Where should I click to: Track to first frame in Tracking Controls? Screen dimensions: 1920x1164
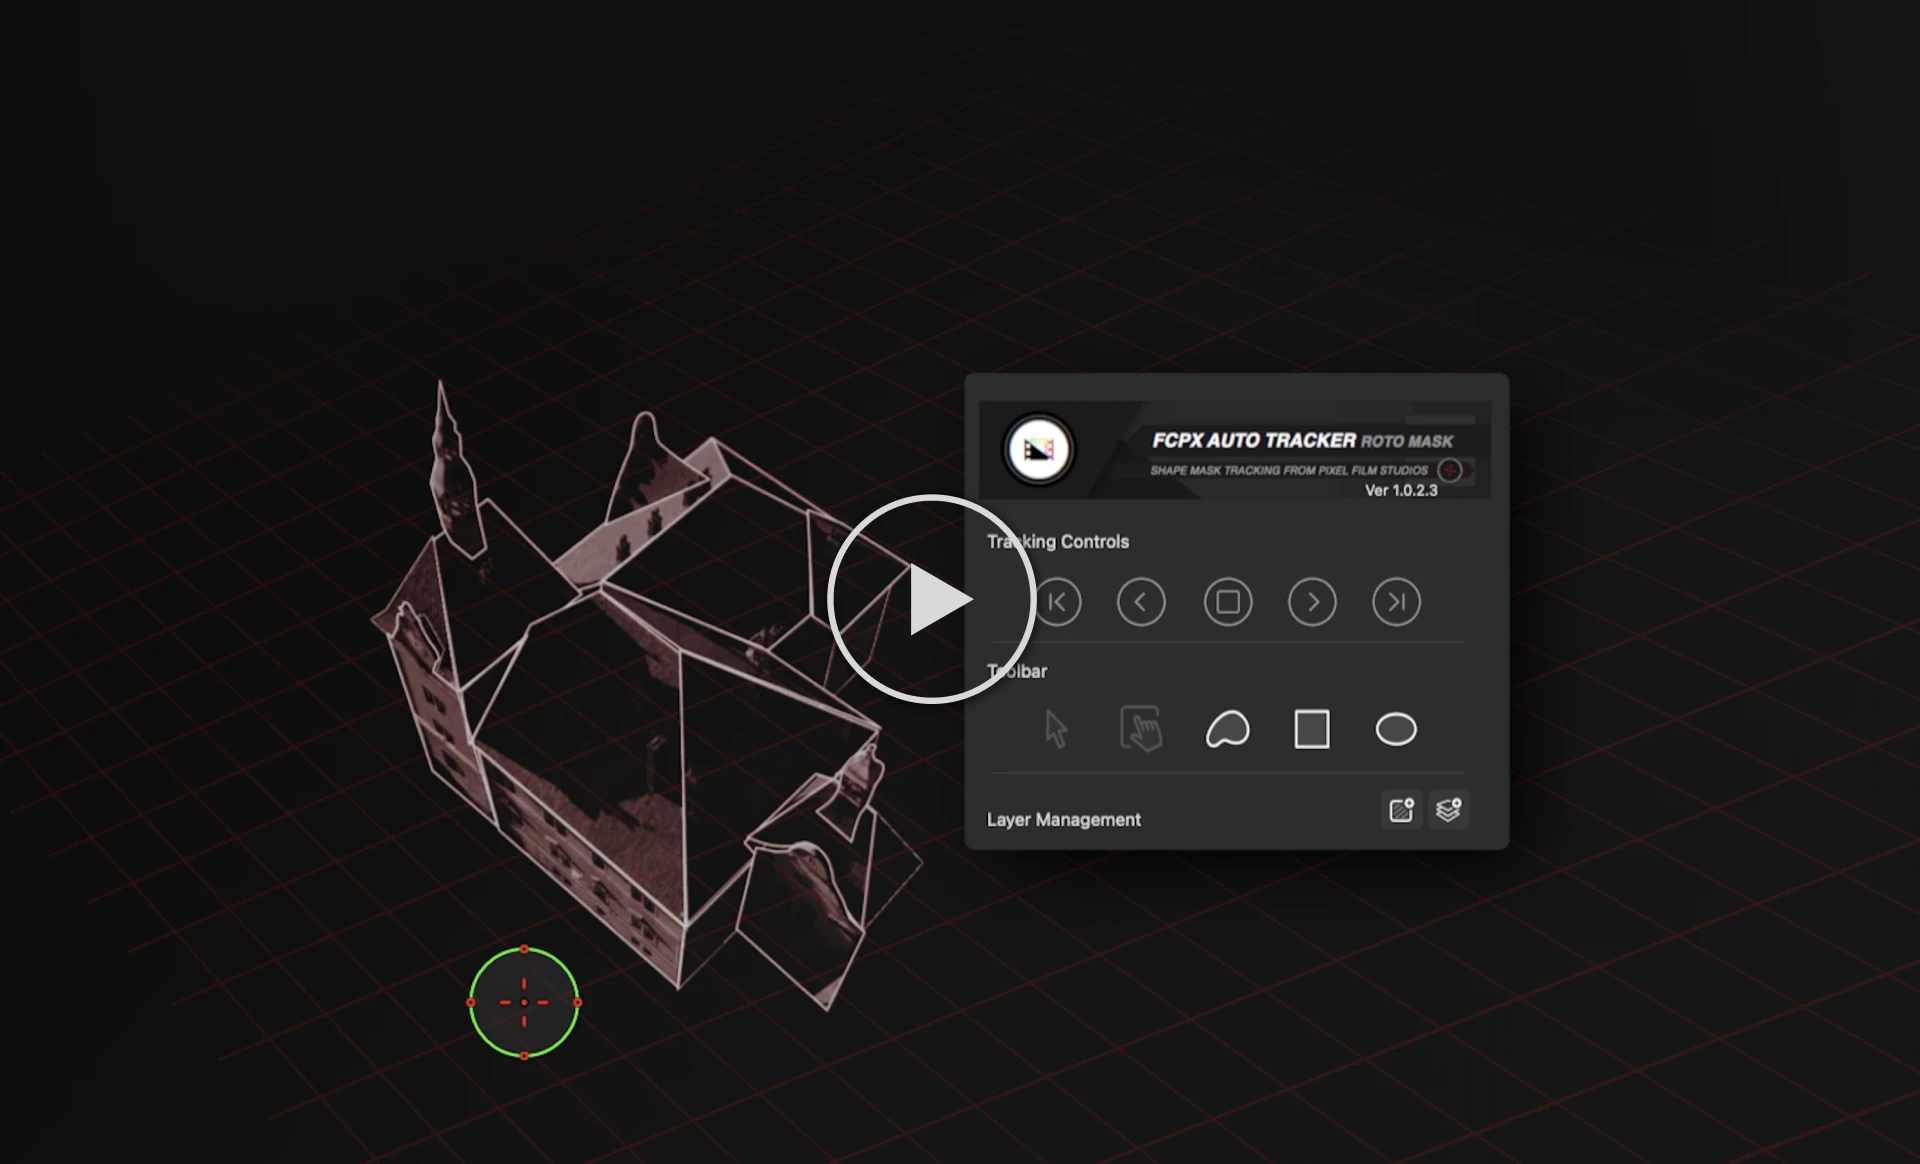(x=1057, y=602)
